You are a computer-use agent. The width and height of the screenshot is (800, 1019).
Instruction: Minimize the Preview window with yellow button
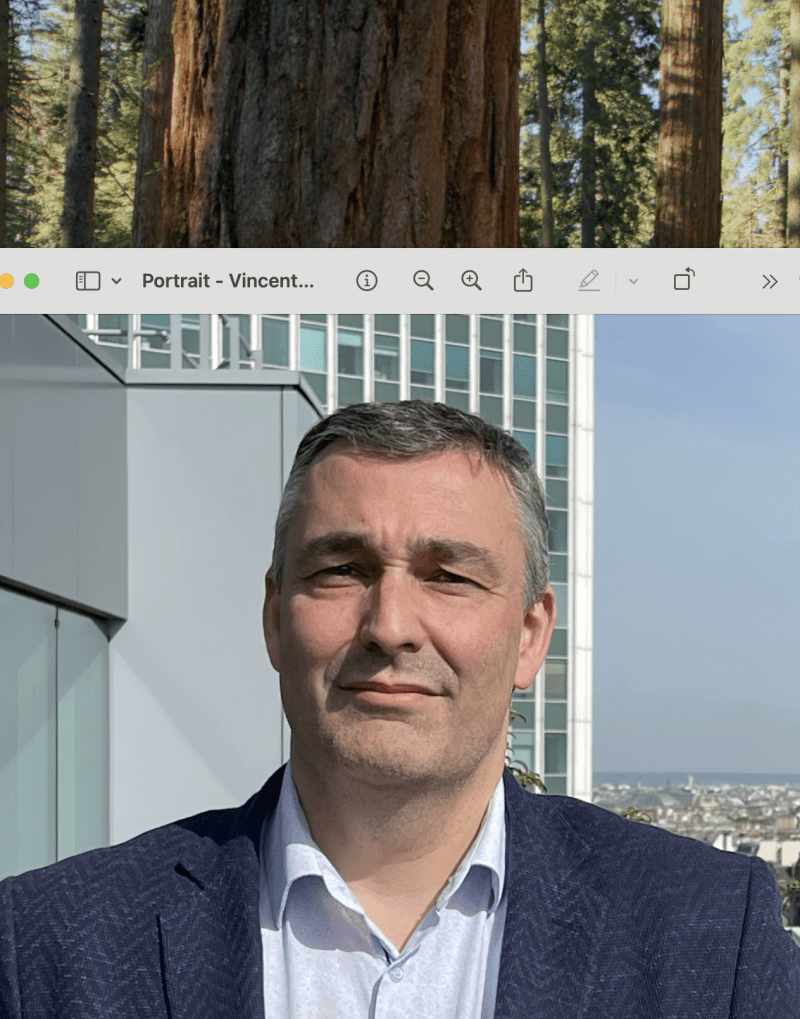(6, 281)
